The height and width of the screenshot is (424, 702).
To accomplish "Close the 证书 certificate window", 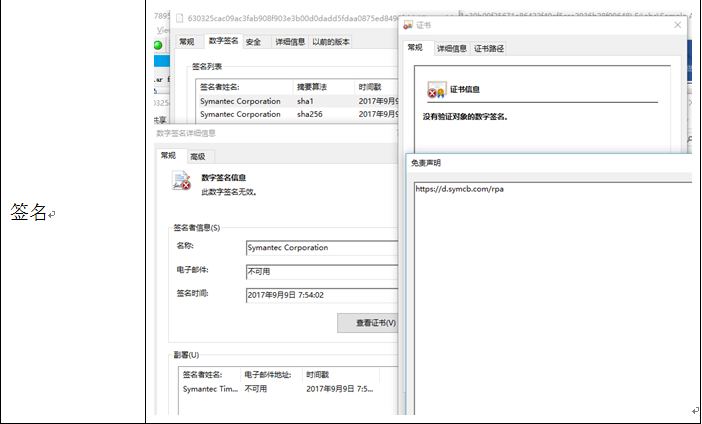I will click(x=678, y=25).
